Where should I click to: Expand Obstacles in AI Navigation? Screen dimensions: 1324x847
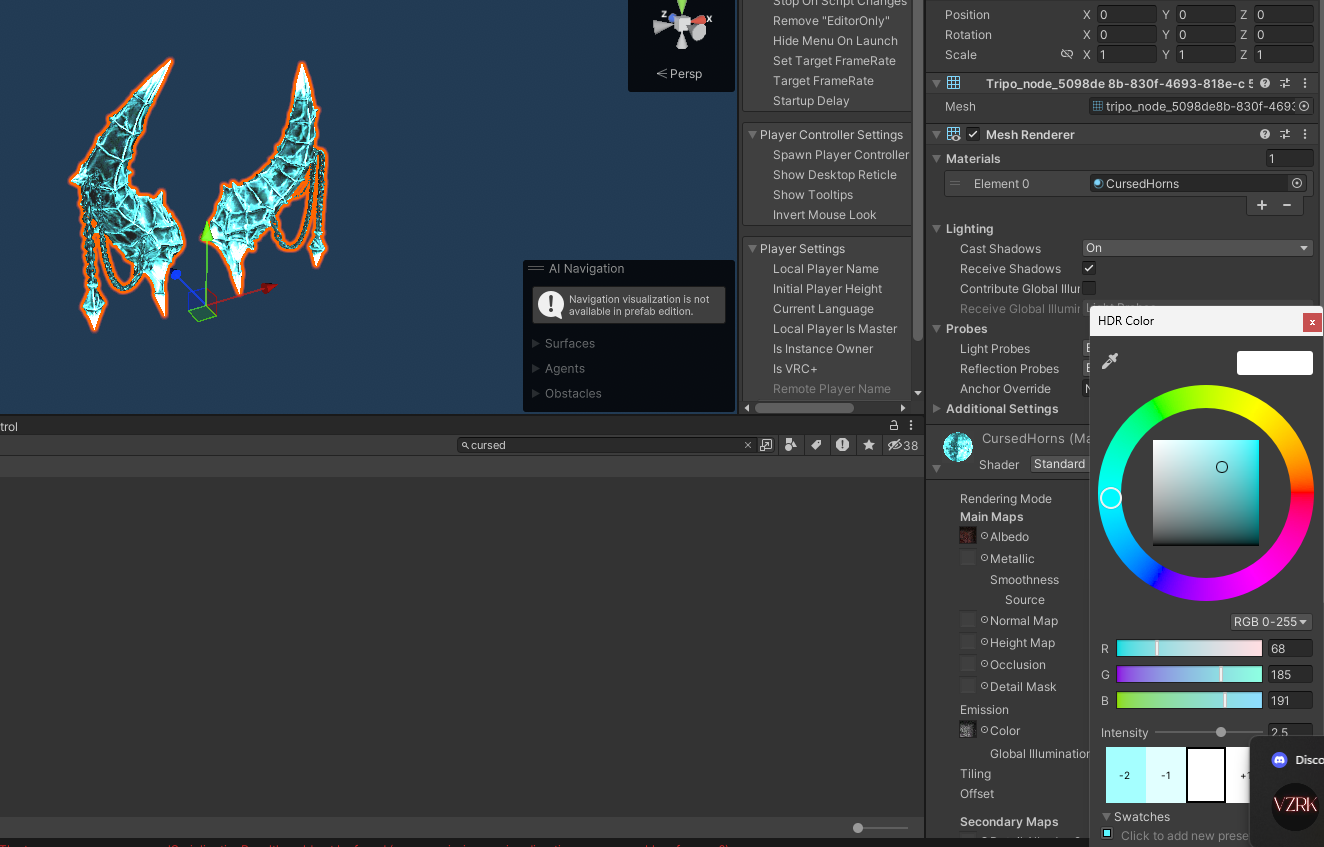pyautogui.click(x=536, y=393)
